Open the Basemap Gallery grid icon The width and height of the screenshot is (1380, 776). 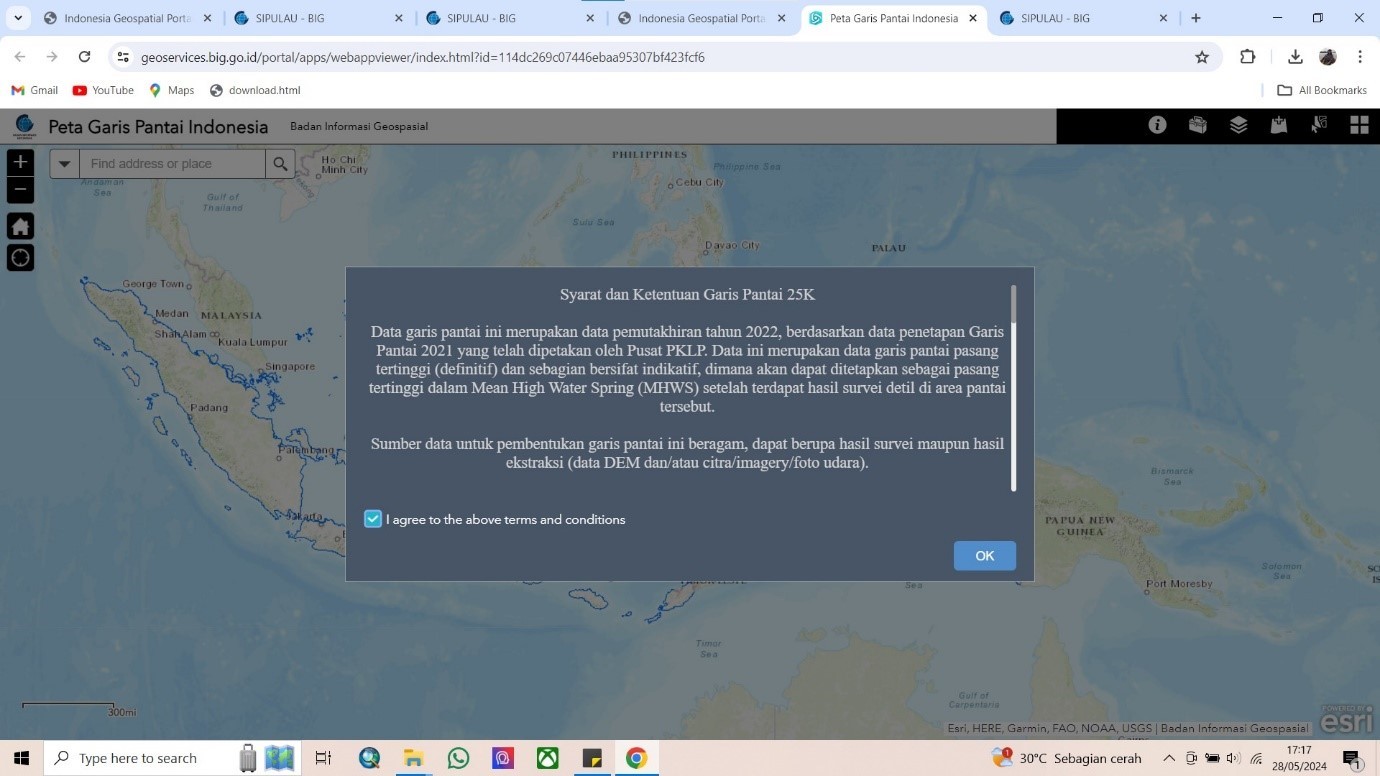(x=1359, y=125)
